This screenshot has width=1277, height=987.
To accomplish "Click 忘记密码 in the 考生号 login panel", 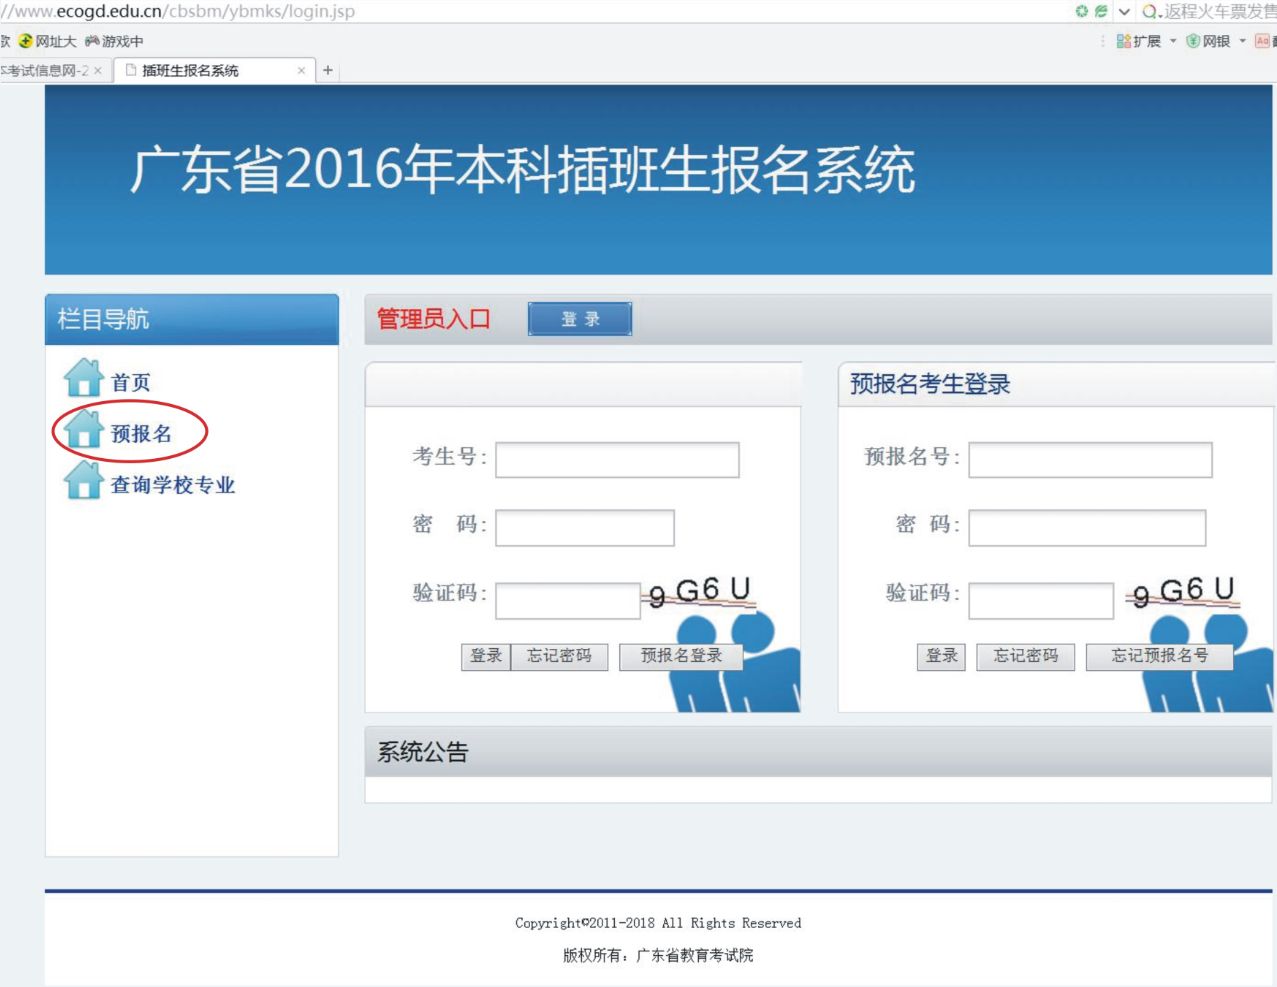I will click(559, 656).
